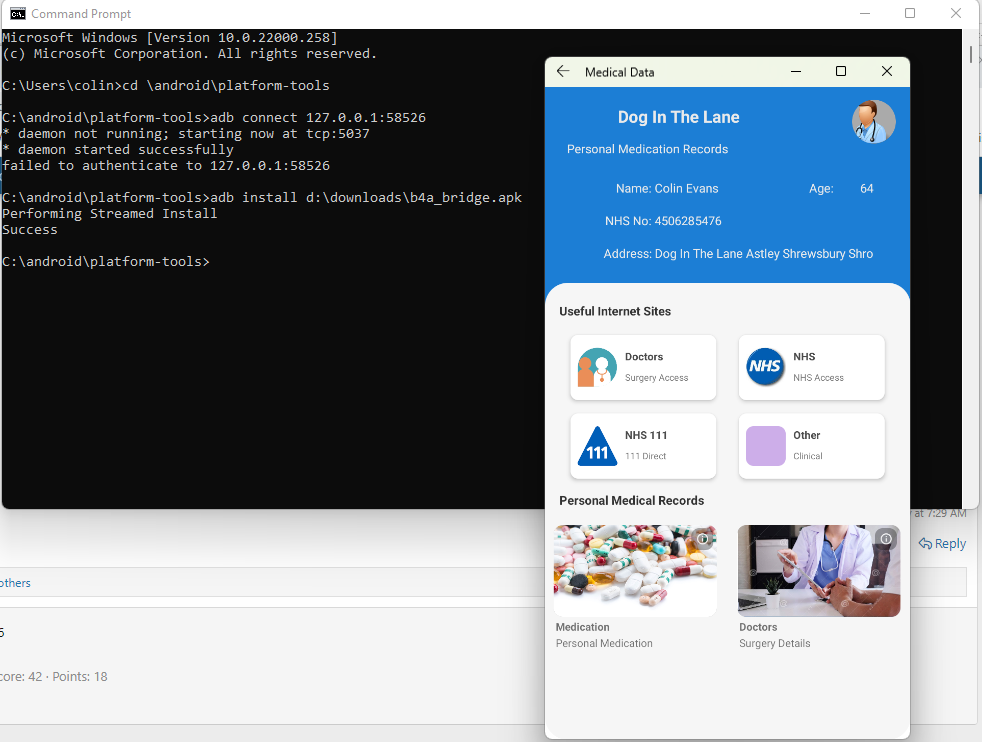Click the 'adb connect 127.0.0.1:58526' line
Screen dimensions: 982x742
[x=214, y=117]
